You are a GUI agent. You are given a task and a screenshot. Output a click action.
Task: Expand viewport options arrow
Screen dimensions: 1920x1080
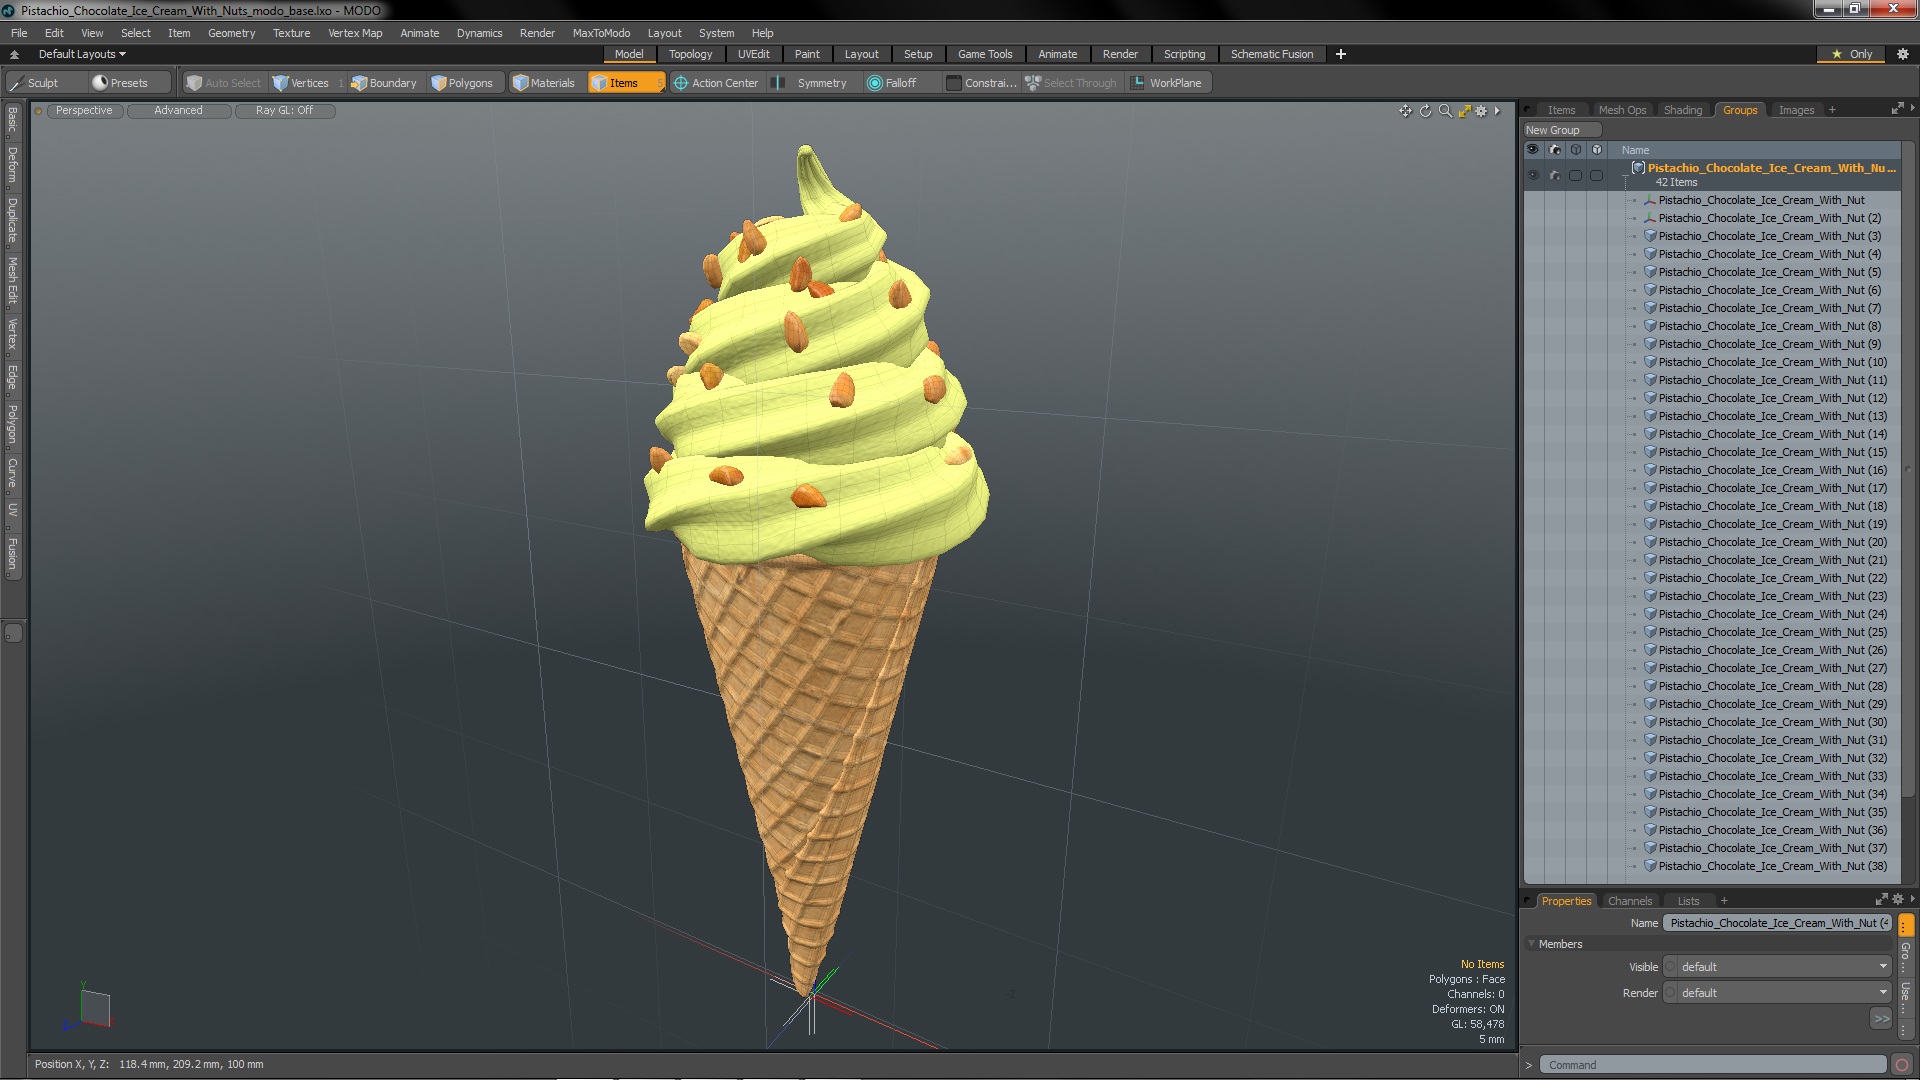coord(1497,111)
